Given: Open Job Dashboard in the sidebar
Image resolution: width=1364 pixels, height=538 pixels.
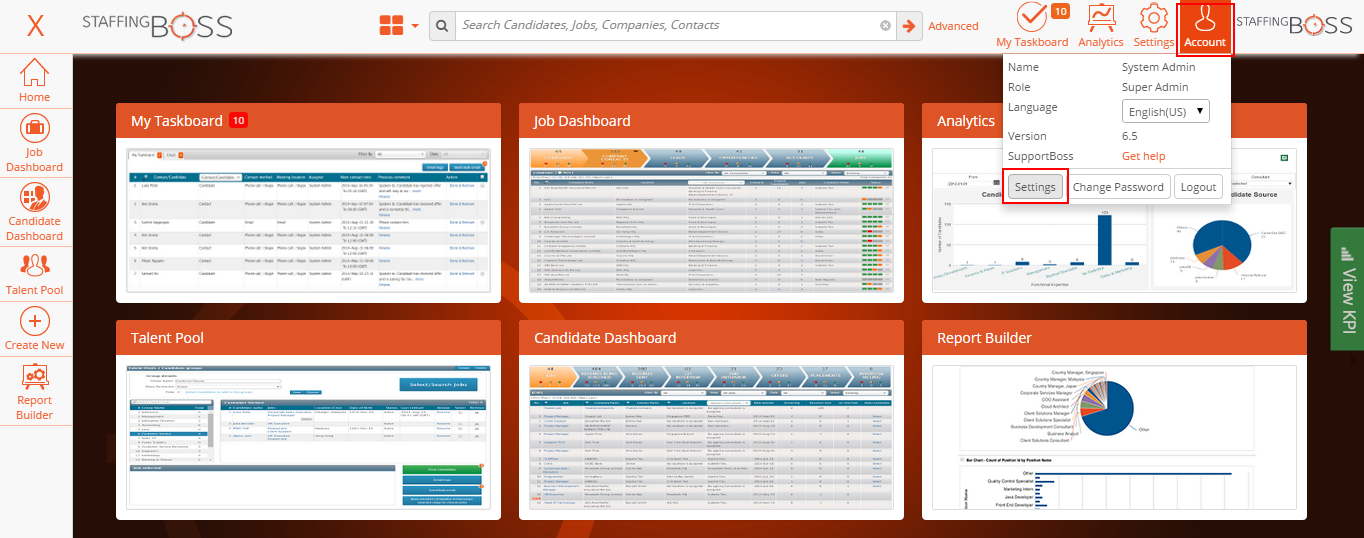Looking at the screenshot, I should [x=35, y=145].
